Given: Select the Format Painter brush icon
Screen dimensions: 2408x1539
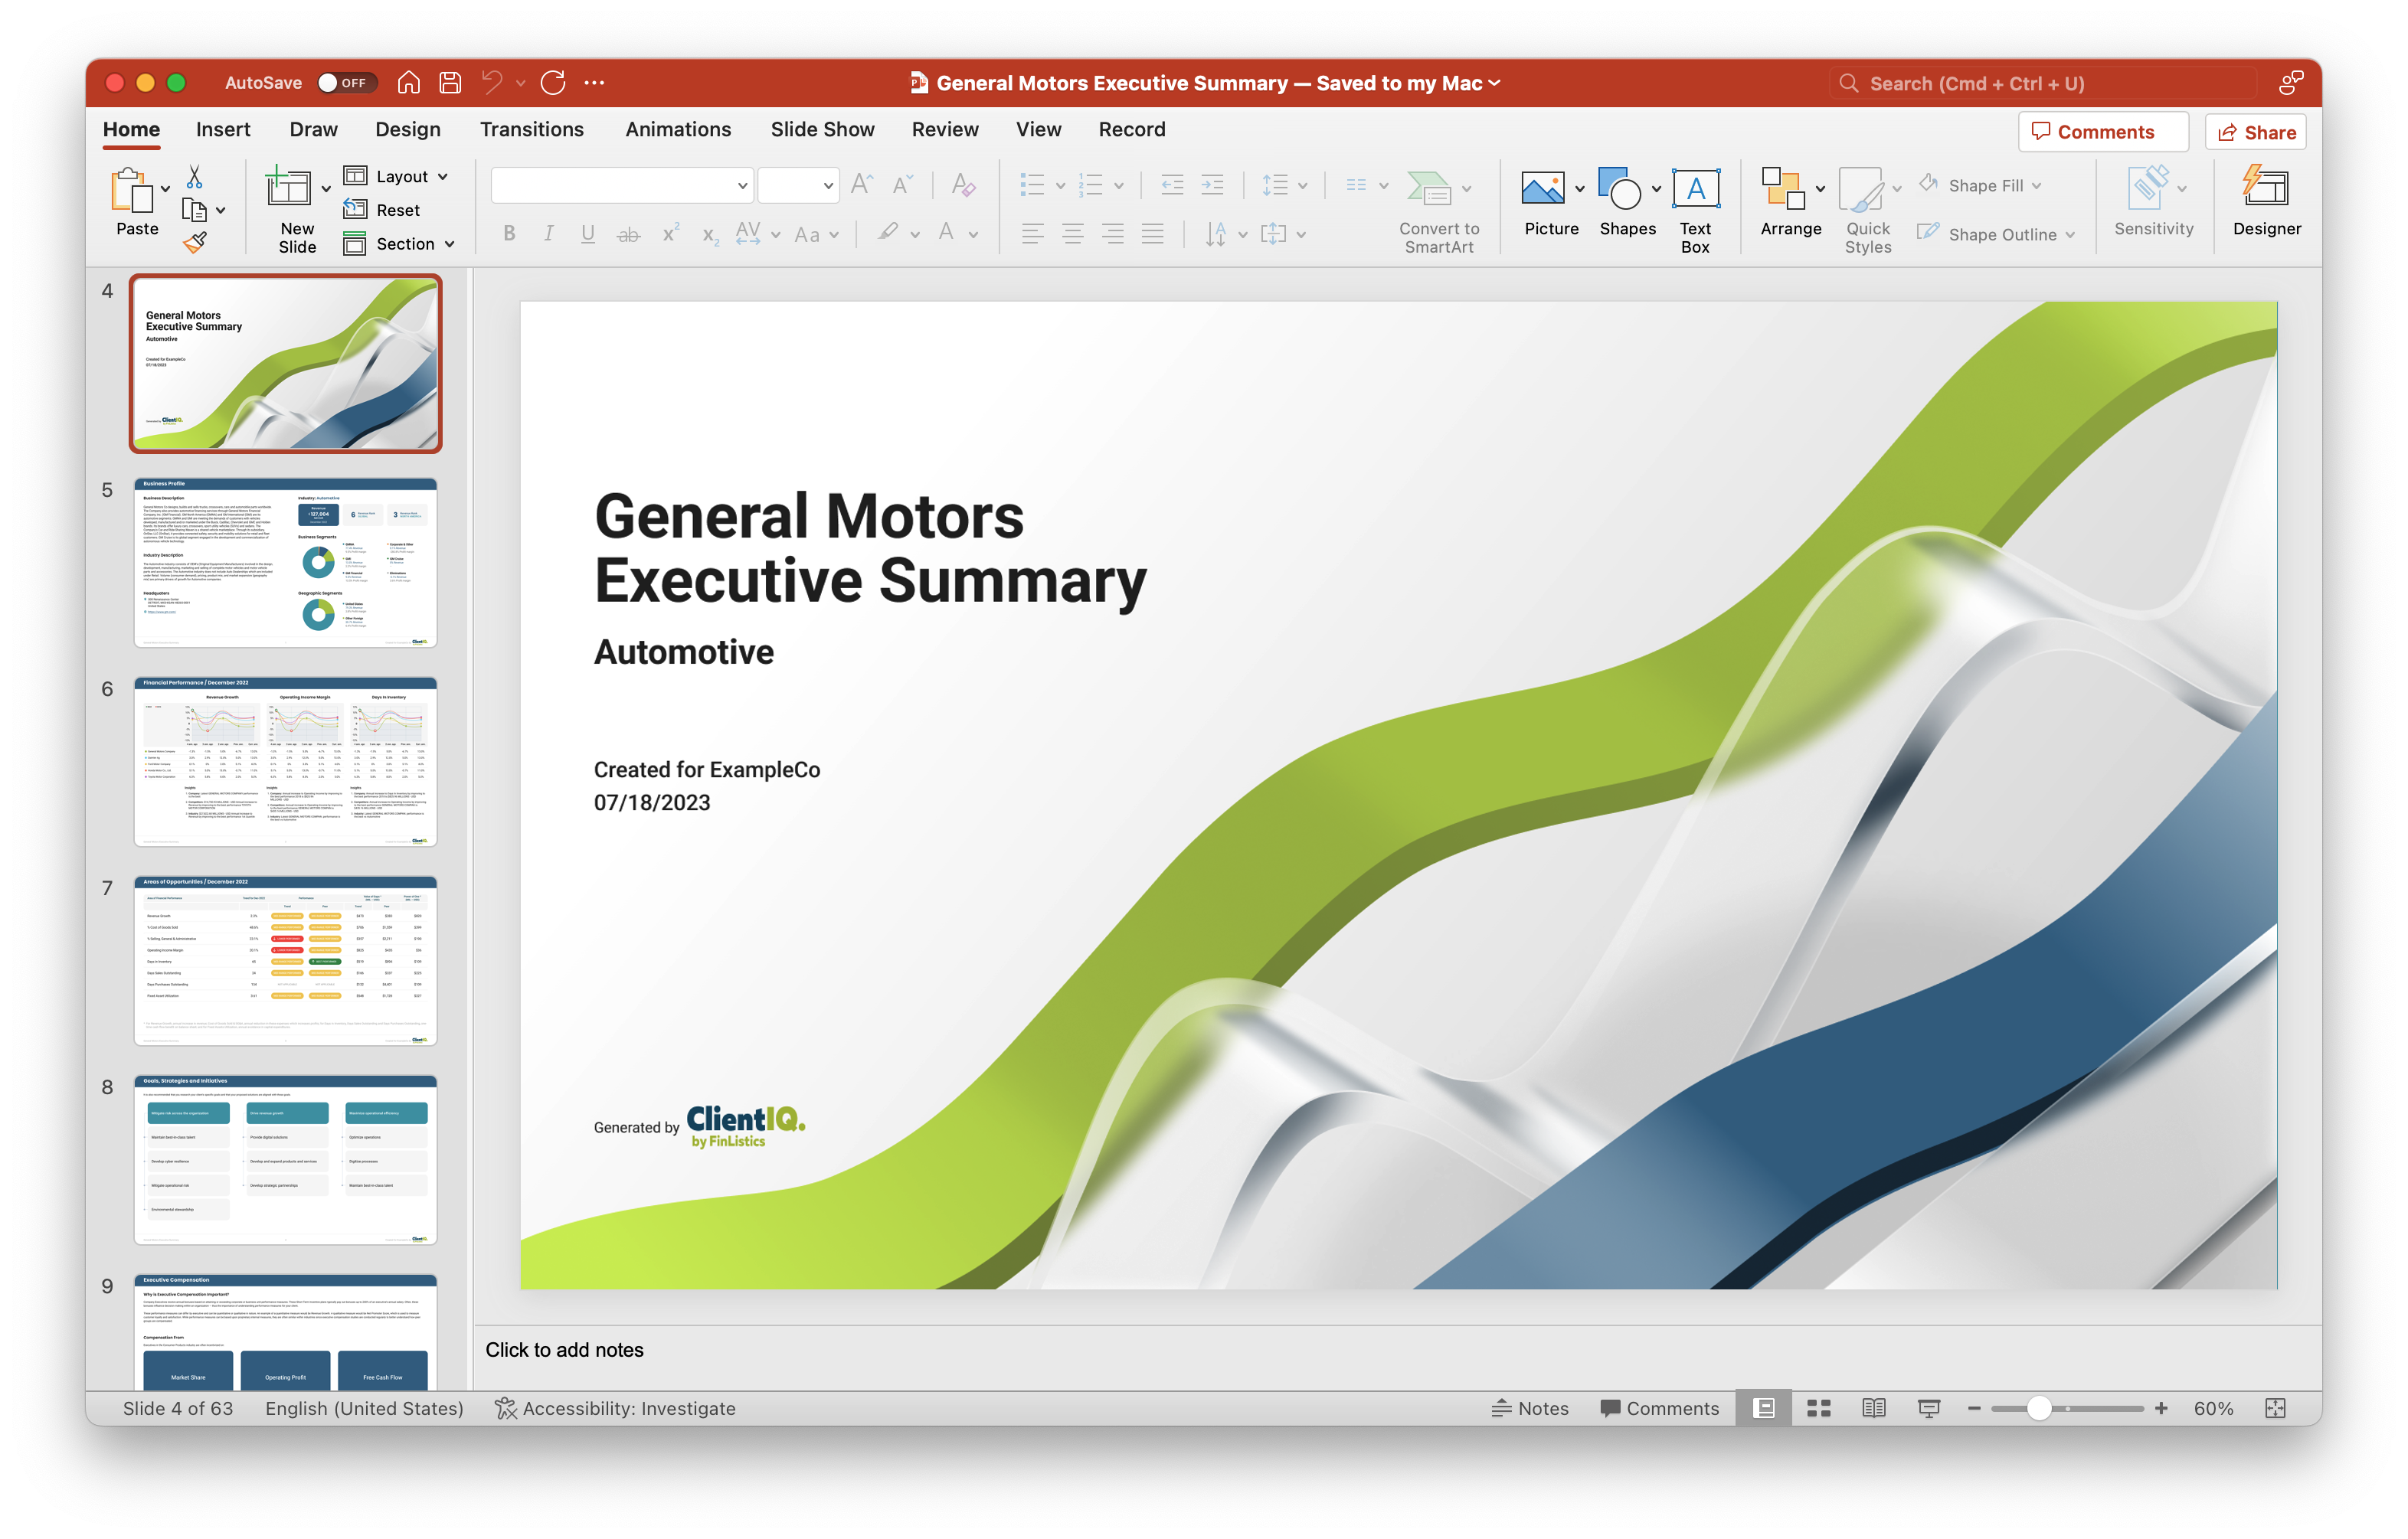Looking at the screenshot, I should click(x=194, y=243).
